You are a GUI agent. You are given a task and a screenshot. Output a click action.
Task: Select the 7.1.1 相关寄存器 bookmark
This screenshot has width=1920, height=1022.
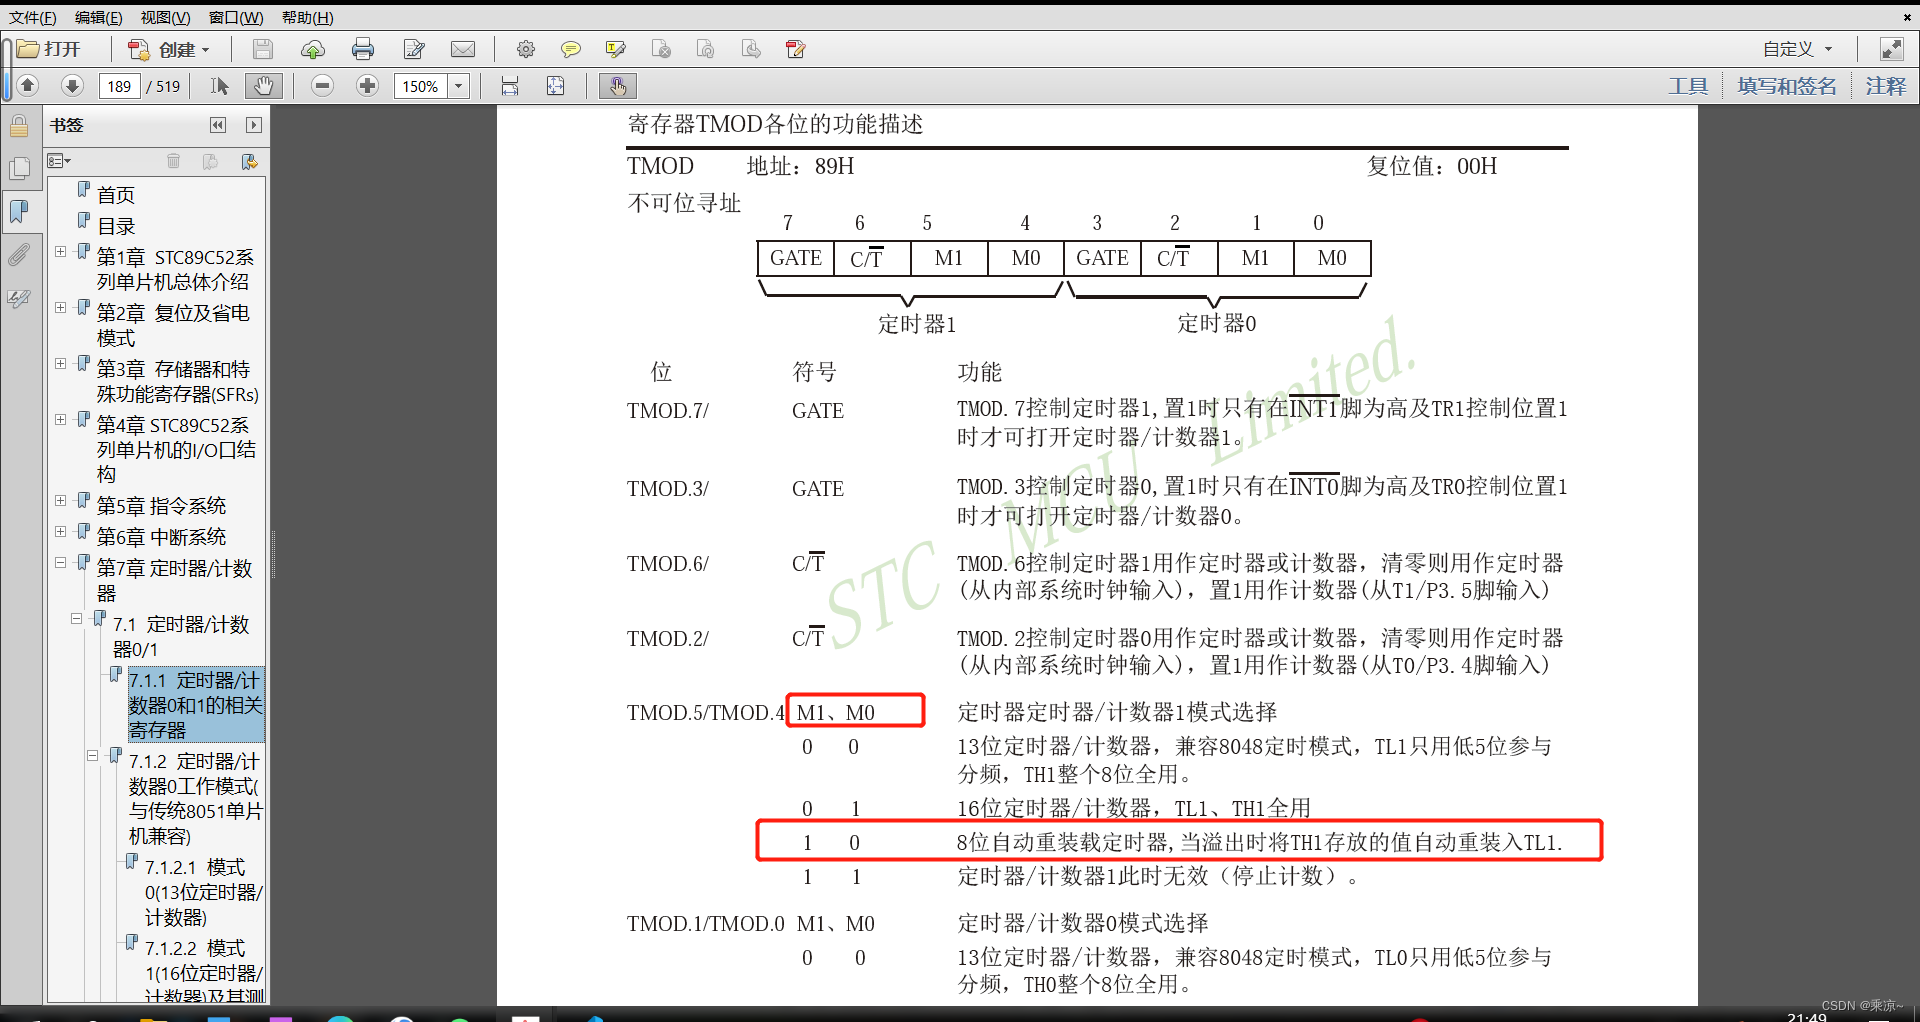[196, 705]
